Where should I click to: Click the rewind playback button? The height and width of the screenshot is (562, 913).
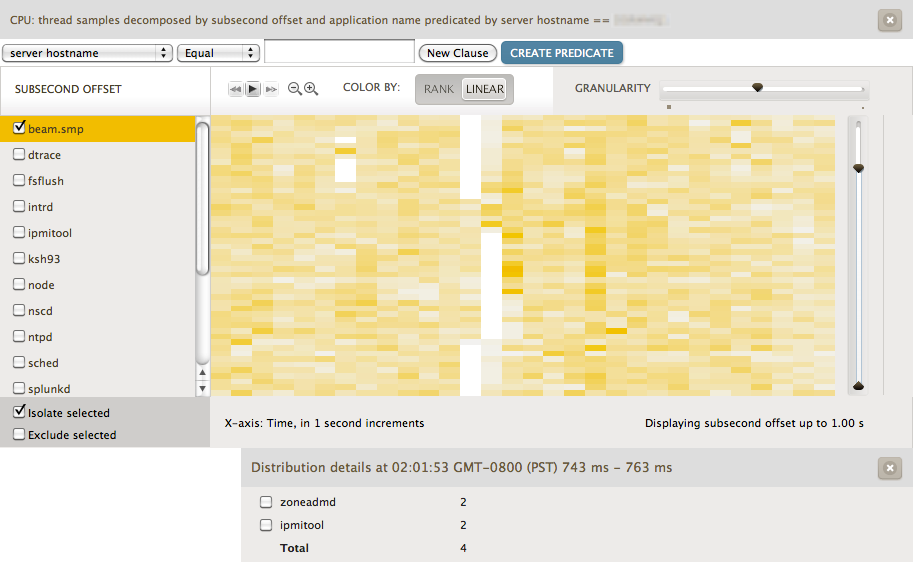coord(236,89)
